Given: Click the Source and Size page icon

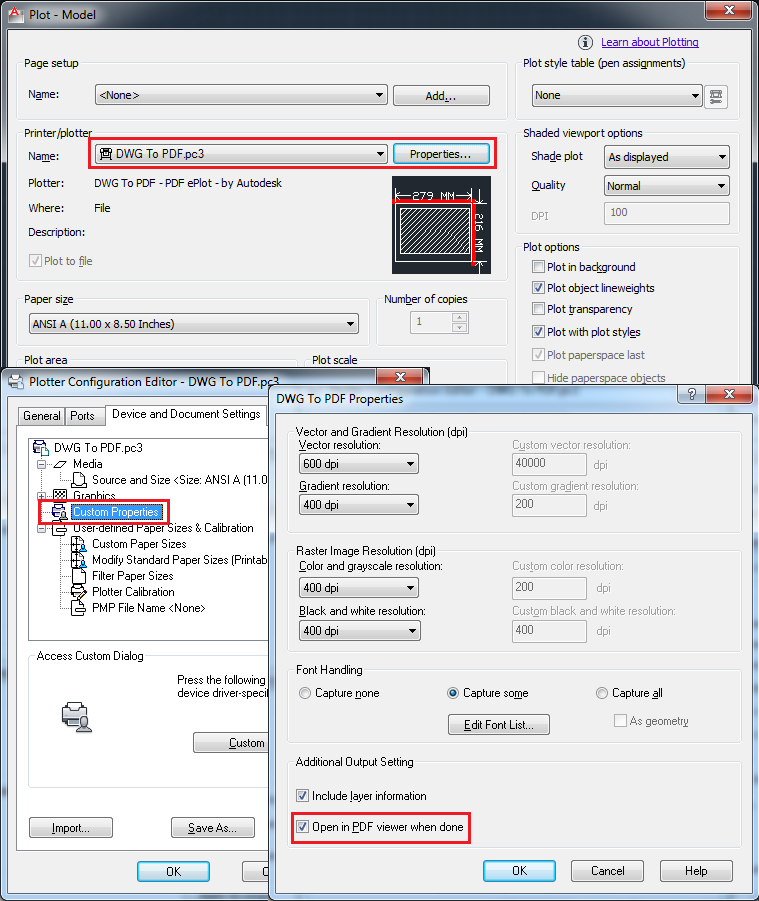Looking at the screenshot, I should coord(79,480).
